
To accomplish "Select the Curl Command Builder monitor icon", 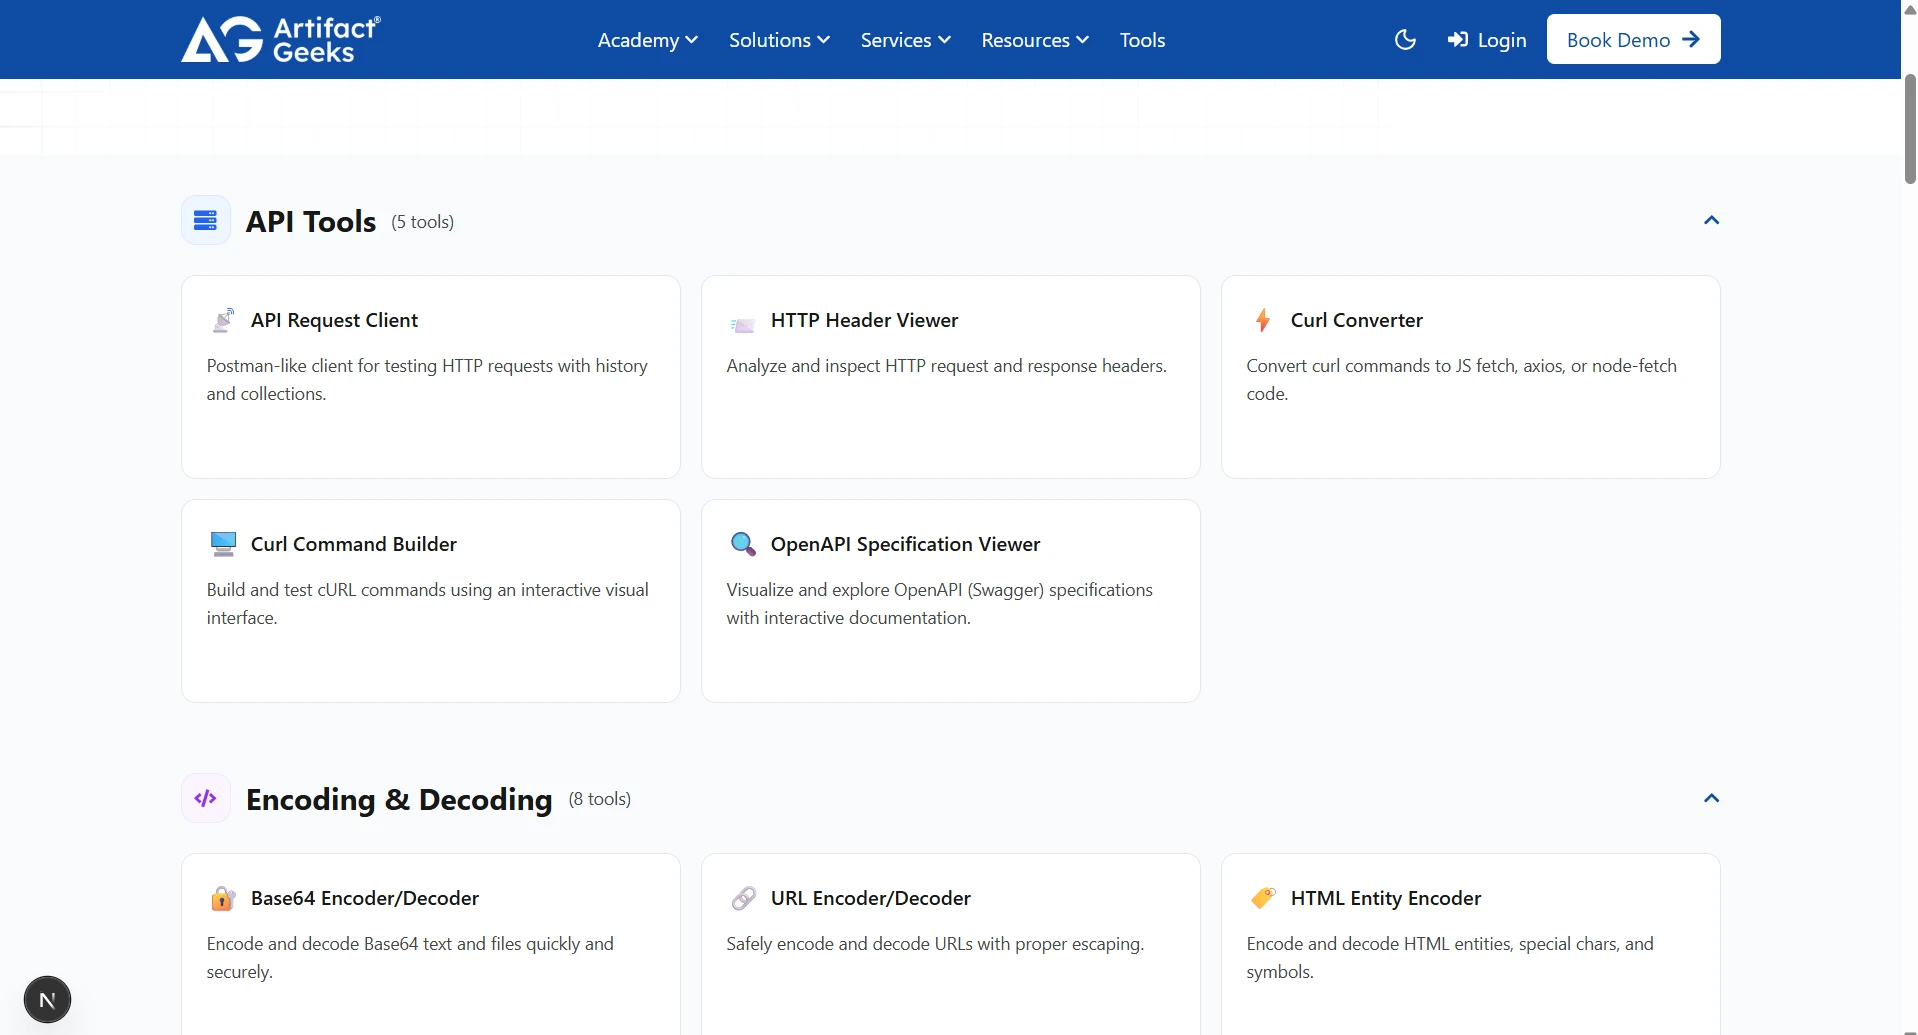I will pos(223,543).
